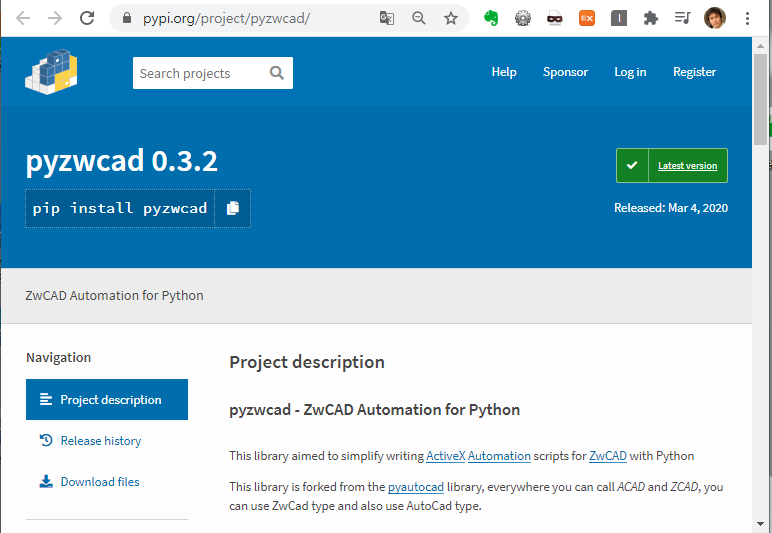Screen dimensions: 772x533
Task: Click the browser forward arrow
Action: tap(55, 19)
